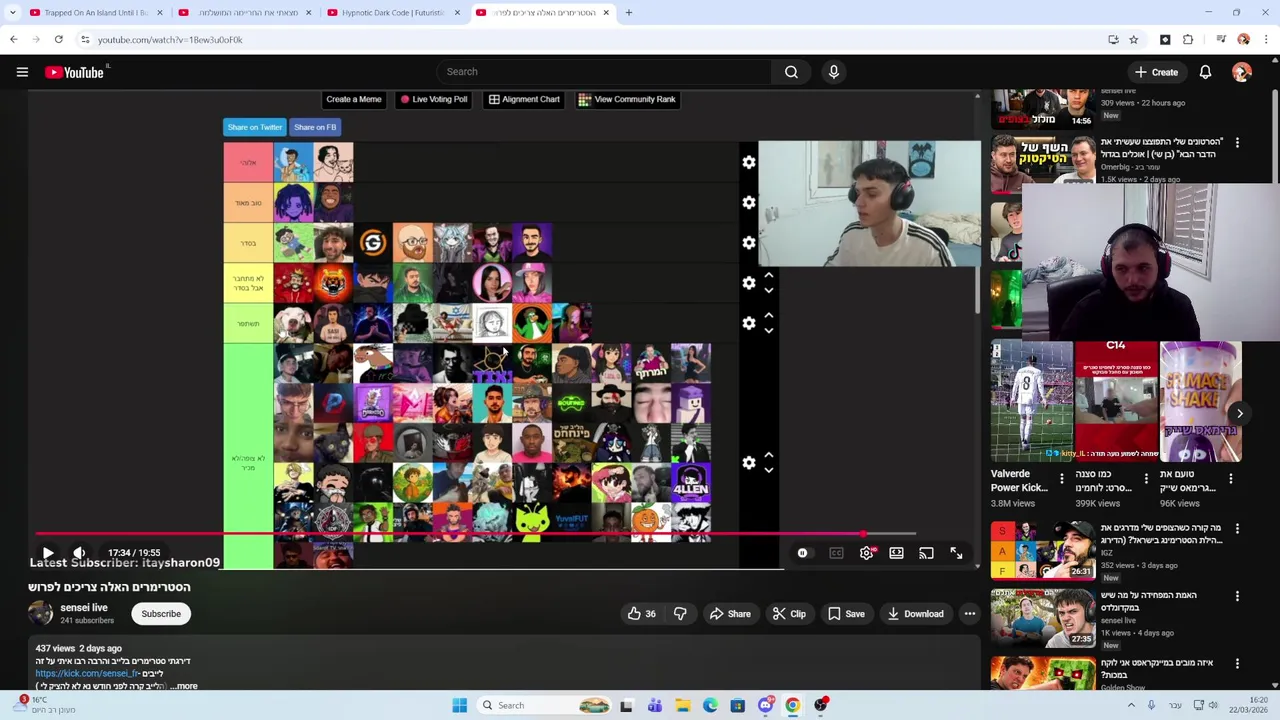1280x720 pixels.
Task: Go back with the browser's back arrow
Action: click(x=14, y=40)
